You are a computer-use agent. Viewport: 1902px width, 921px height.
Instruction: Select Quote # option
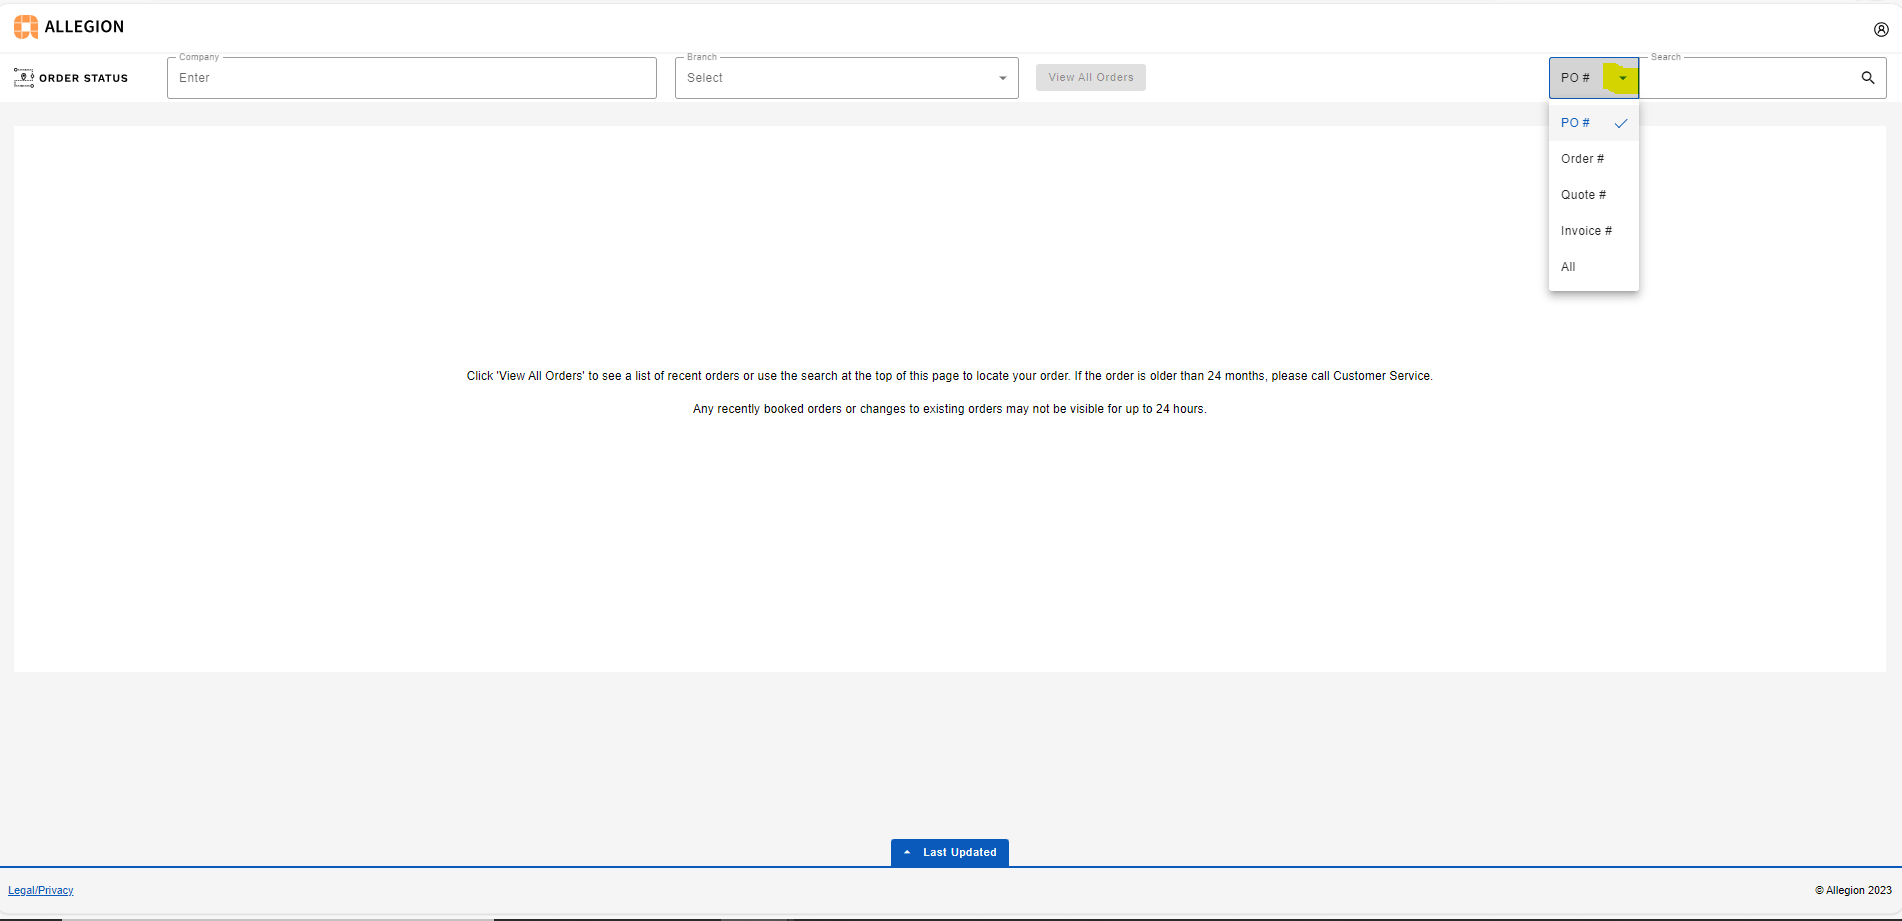(1594, 195)
